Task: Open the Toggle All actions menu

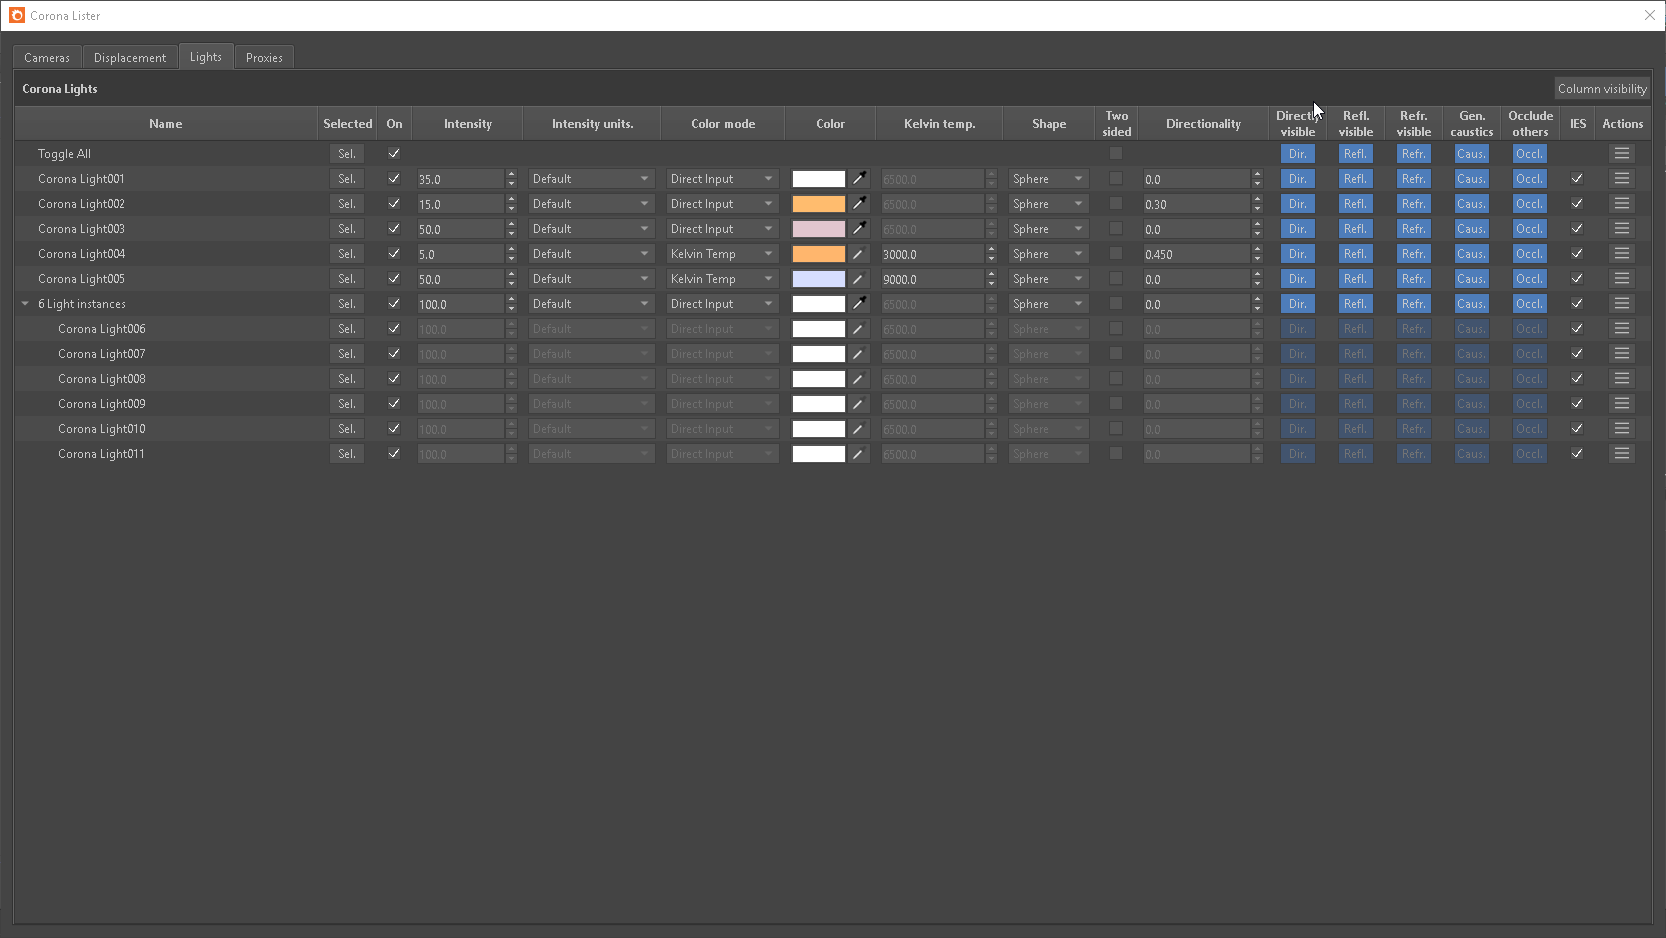Action: 1622,154
